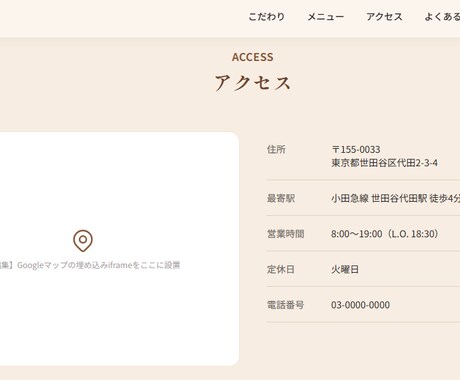The image size is (460, 380).
Task: Click the large アクセス heading
Action: pos(253,83)
